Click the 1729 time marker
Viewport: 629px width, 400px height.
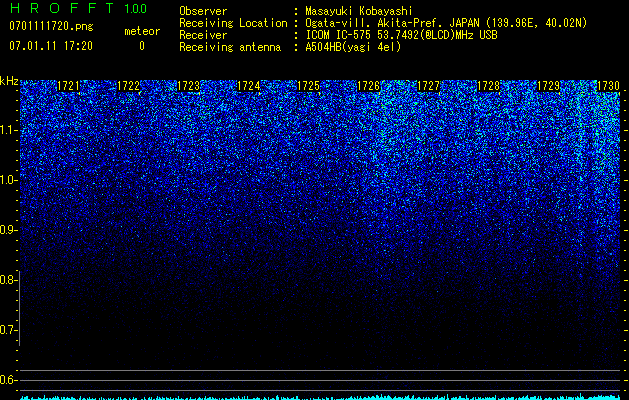(549, 86)
